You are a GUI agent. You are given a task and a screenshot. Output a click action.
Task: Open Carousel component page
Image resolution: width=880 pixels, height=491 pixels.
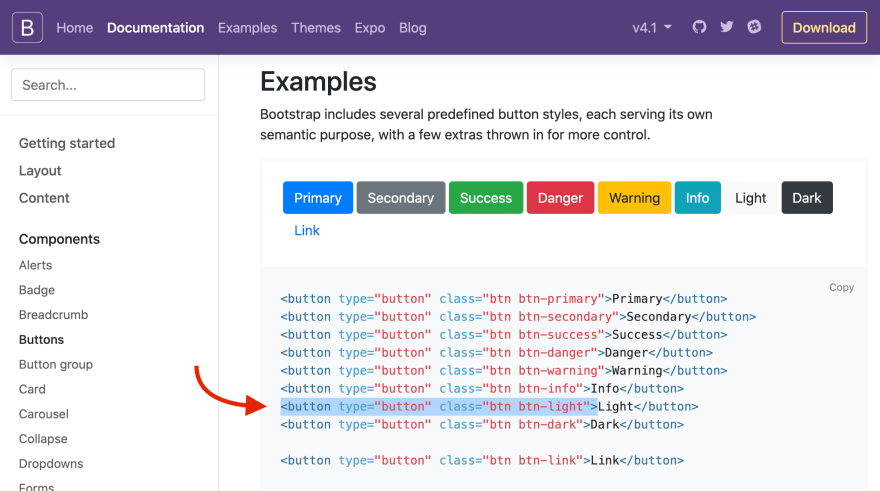pos(43,414)
